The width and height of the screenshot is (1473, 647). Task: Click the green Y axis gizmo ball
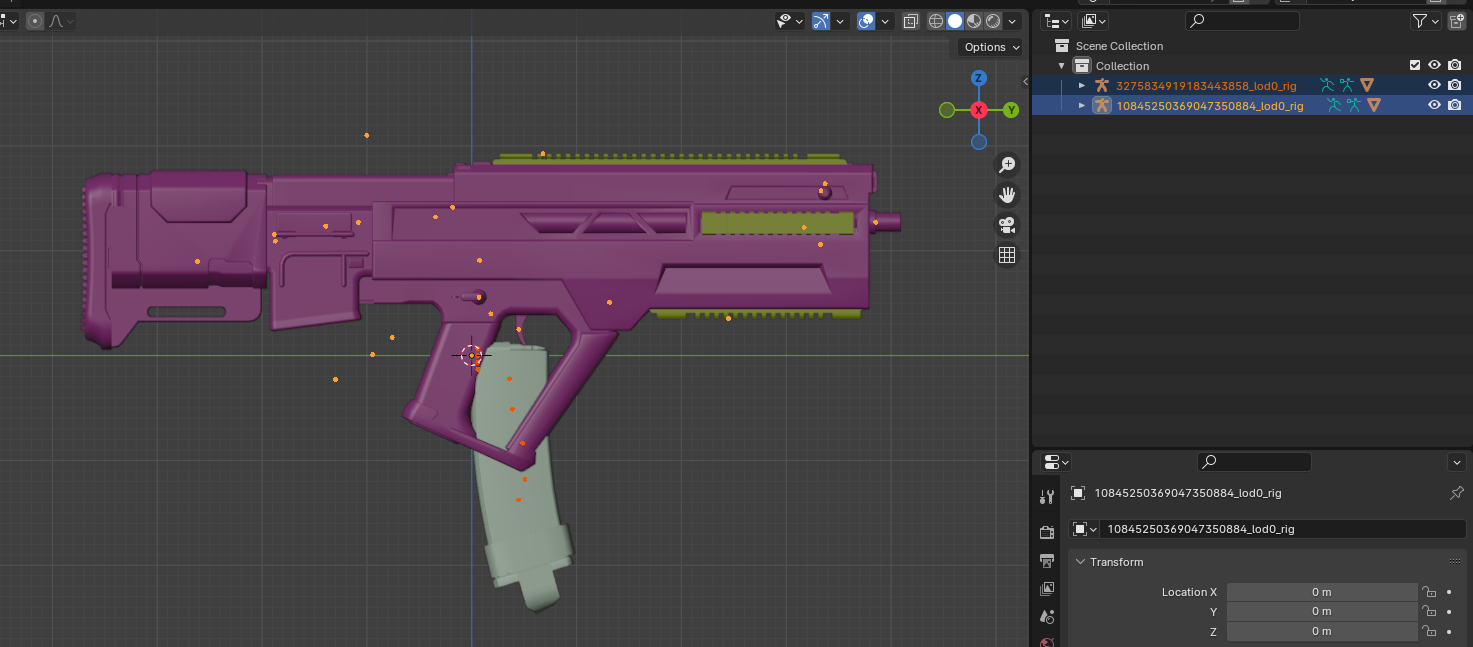click(x=1012, y=110)
